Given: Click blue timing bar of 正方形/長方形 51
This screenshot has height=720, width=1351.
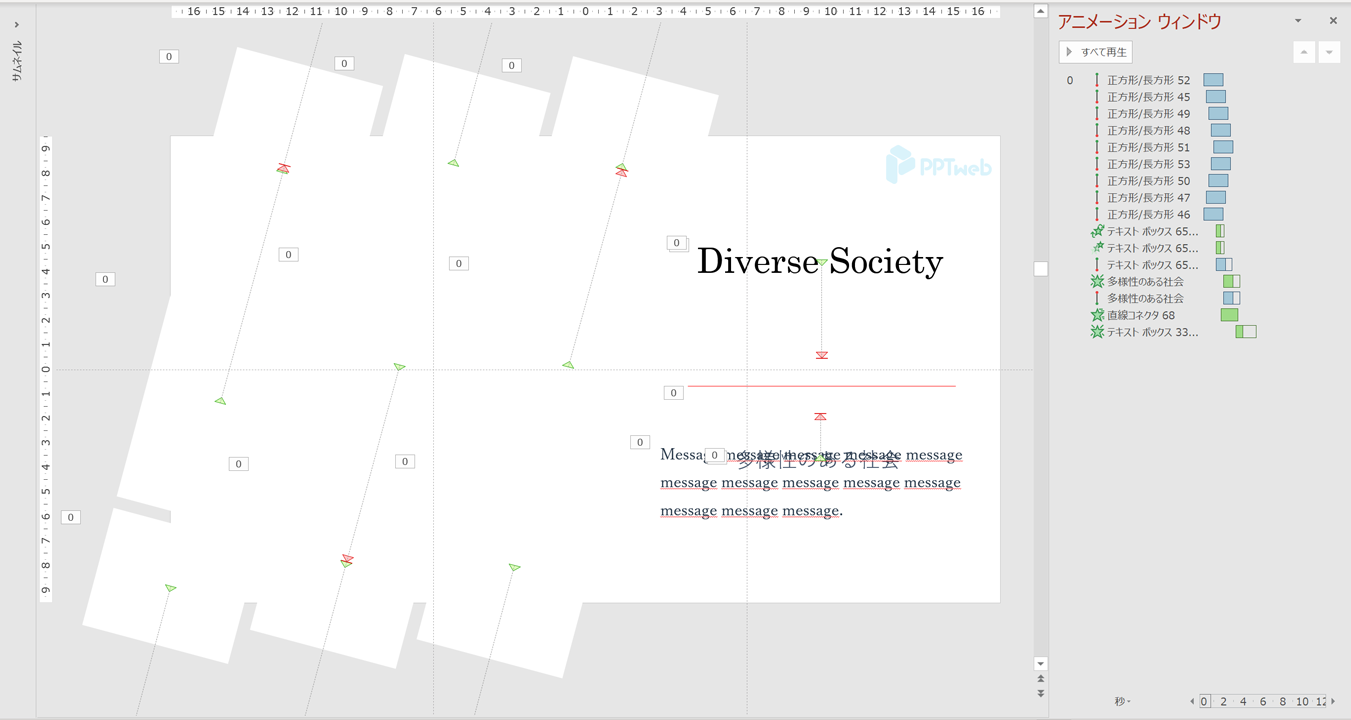Looking at the screenshot, I should (x=1223, y=147).
